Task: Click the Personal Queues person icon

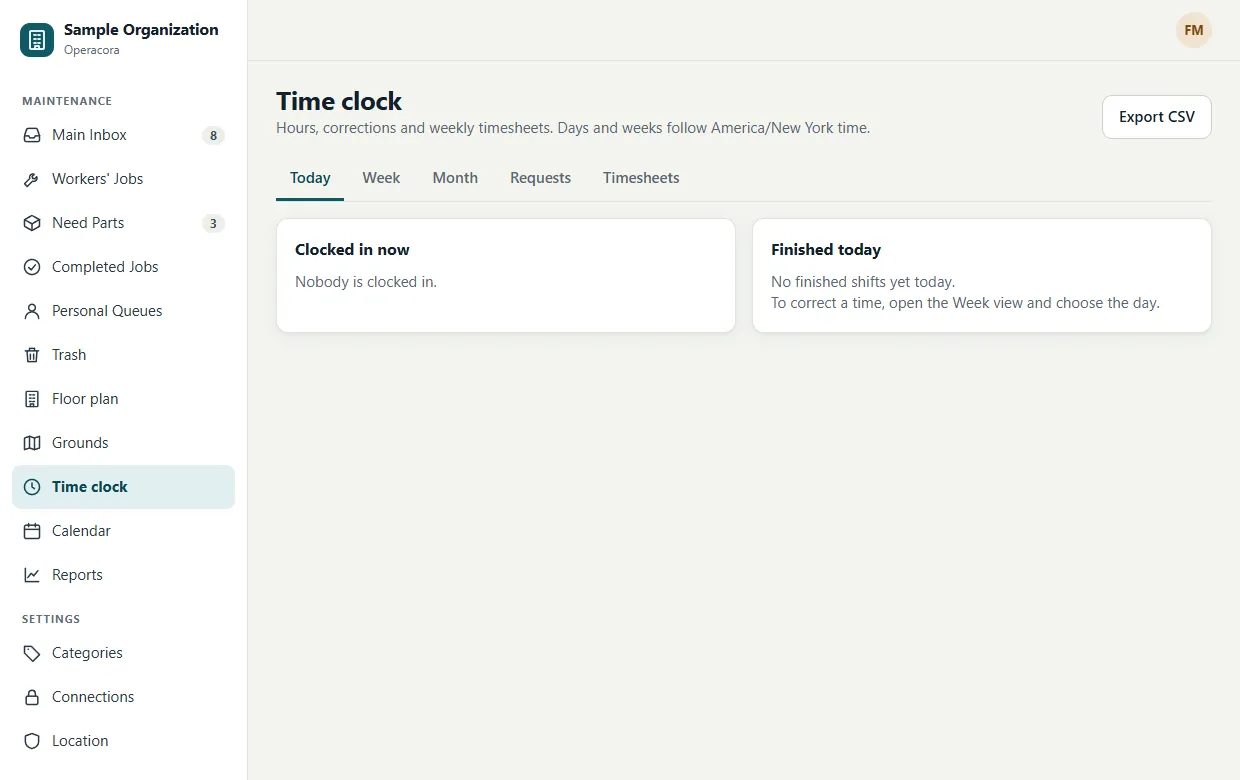Action: pyautogui.click(x=32, y=311)
